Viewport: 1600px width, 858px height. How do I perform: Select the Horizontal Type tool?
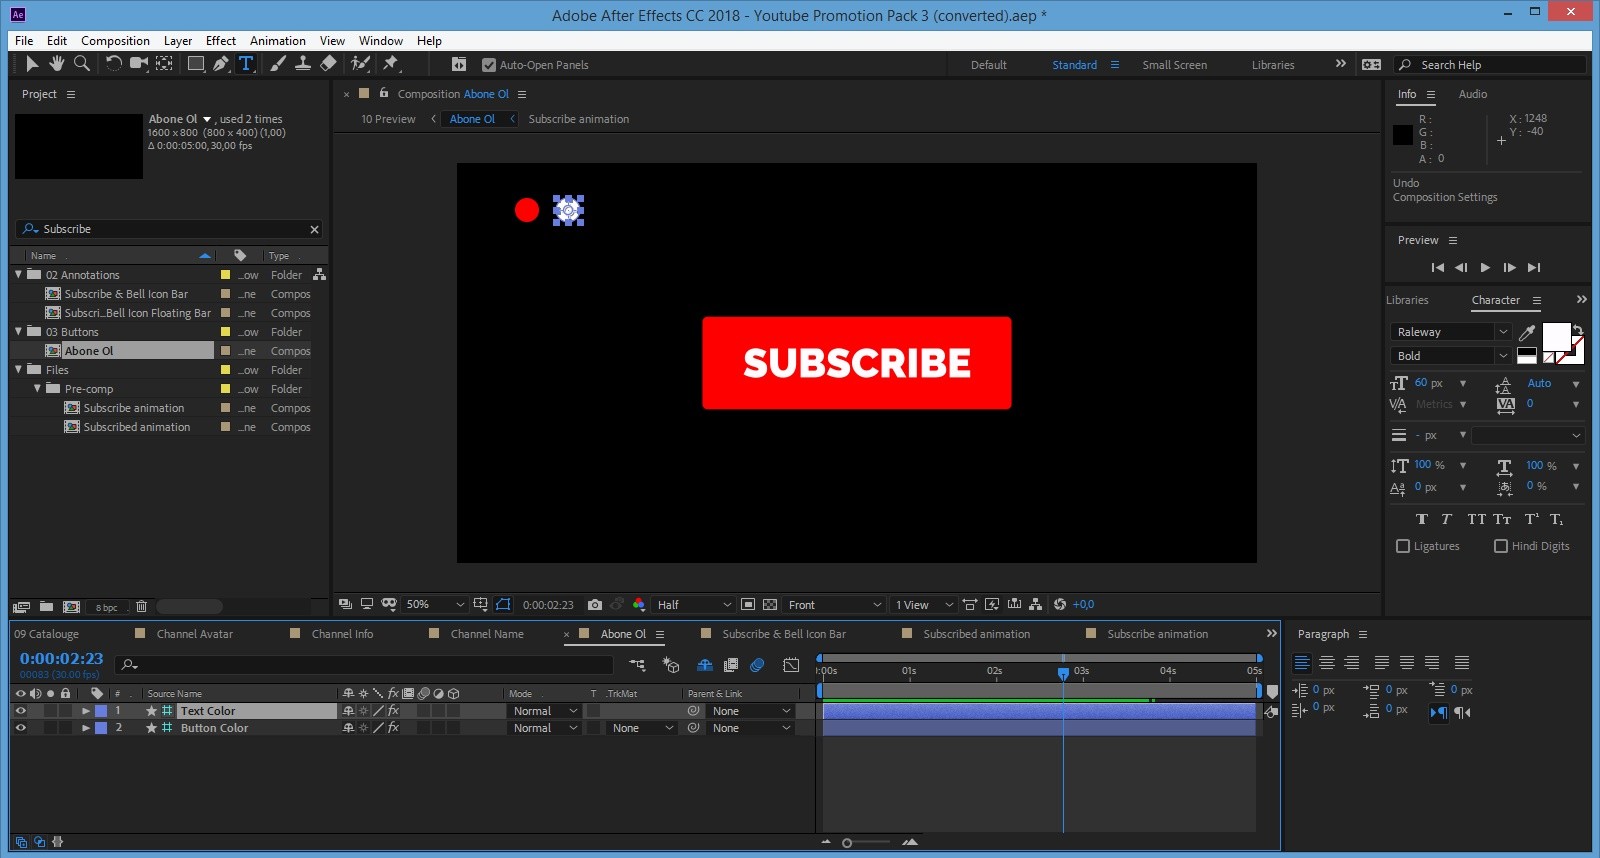tap(246, 64)
